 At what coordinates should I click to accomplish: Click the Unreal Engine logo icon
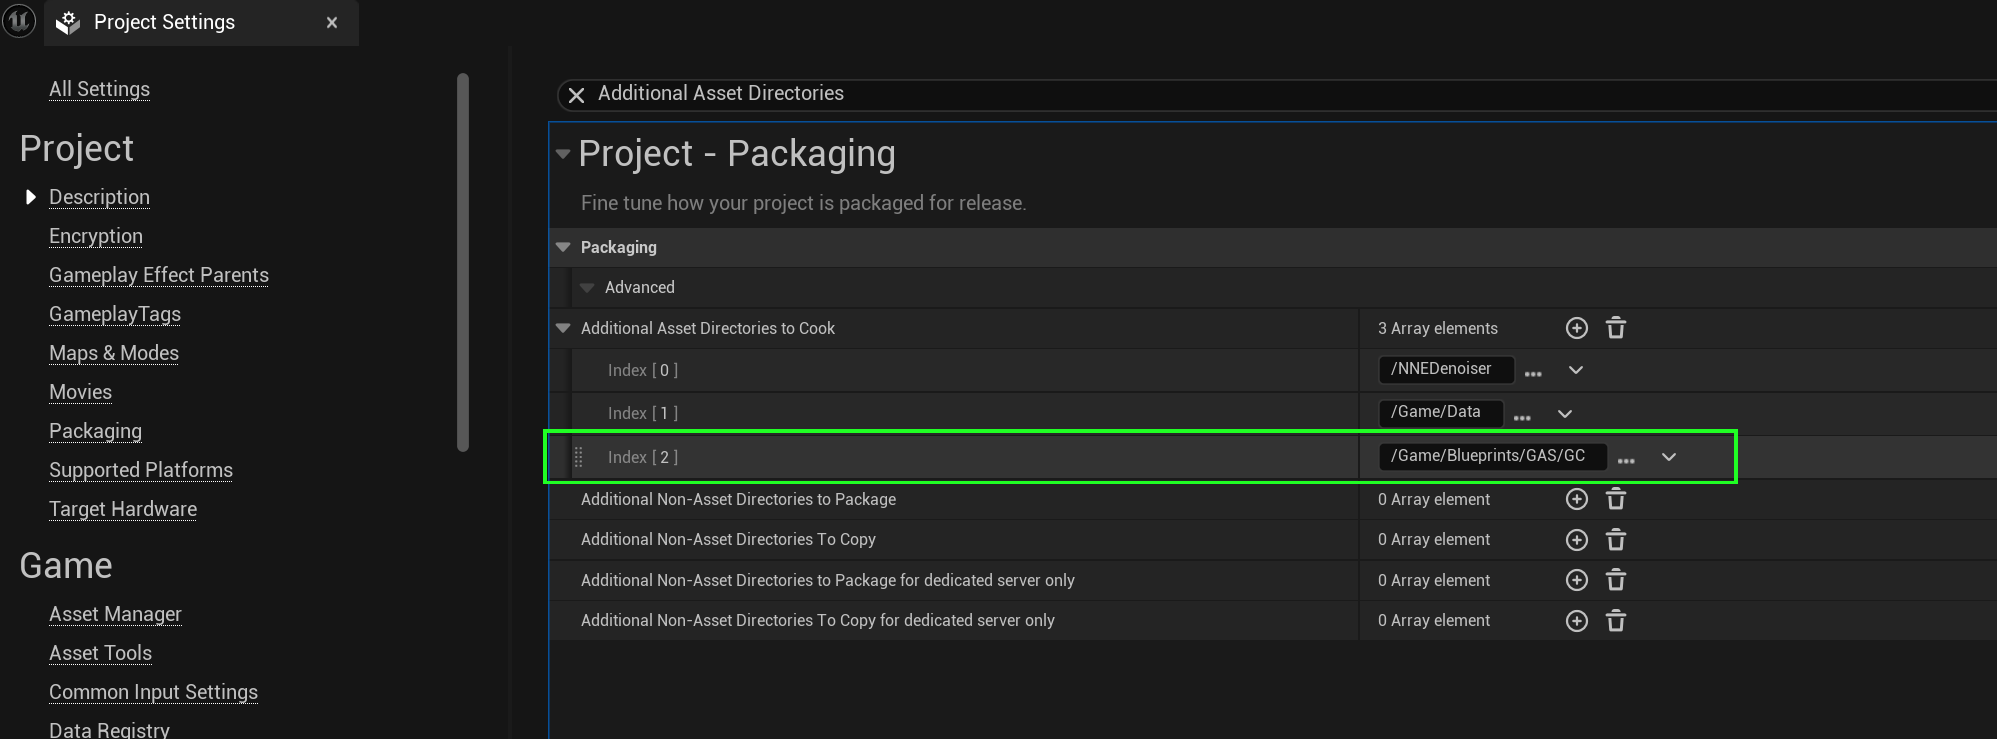(19, 21)
